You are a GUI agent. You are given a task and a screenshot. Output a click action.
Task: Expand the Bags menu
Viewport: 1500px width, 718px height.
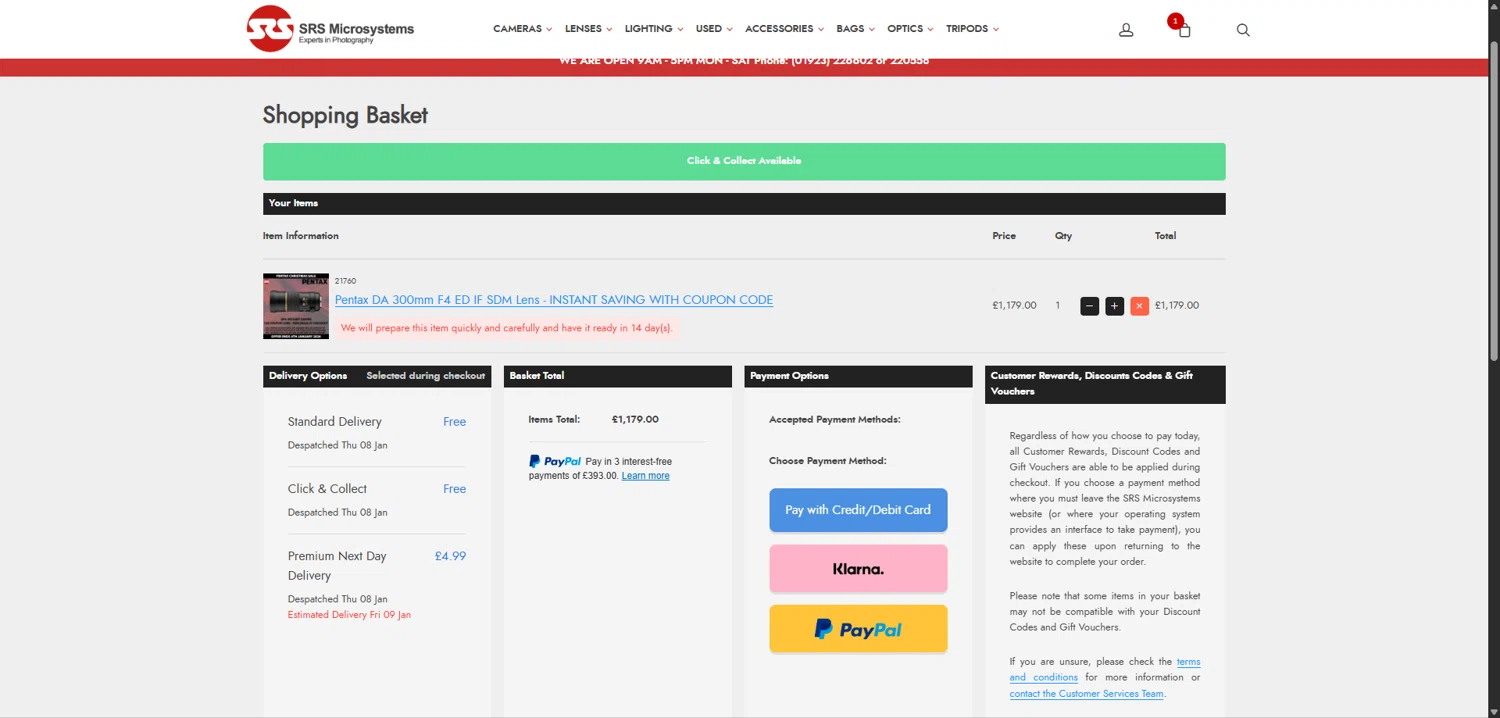(855, 29)
